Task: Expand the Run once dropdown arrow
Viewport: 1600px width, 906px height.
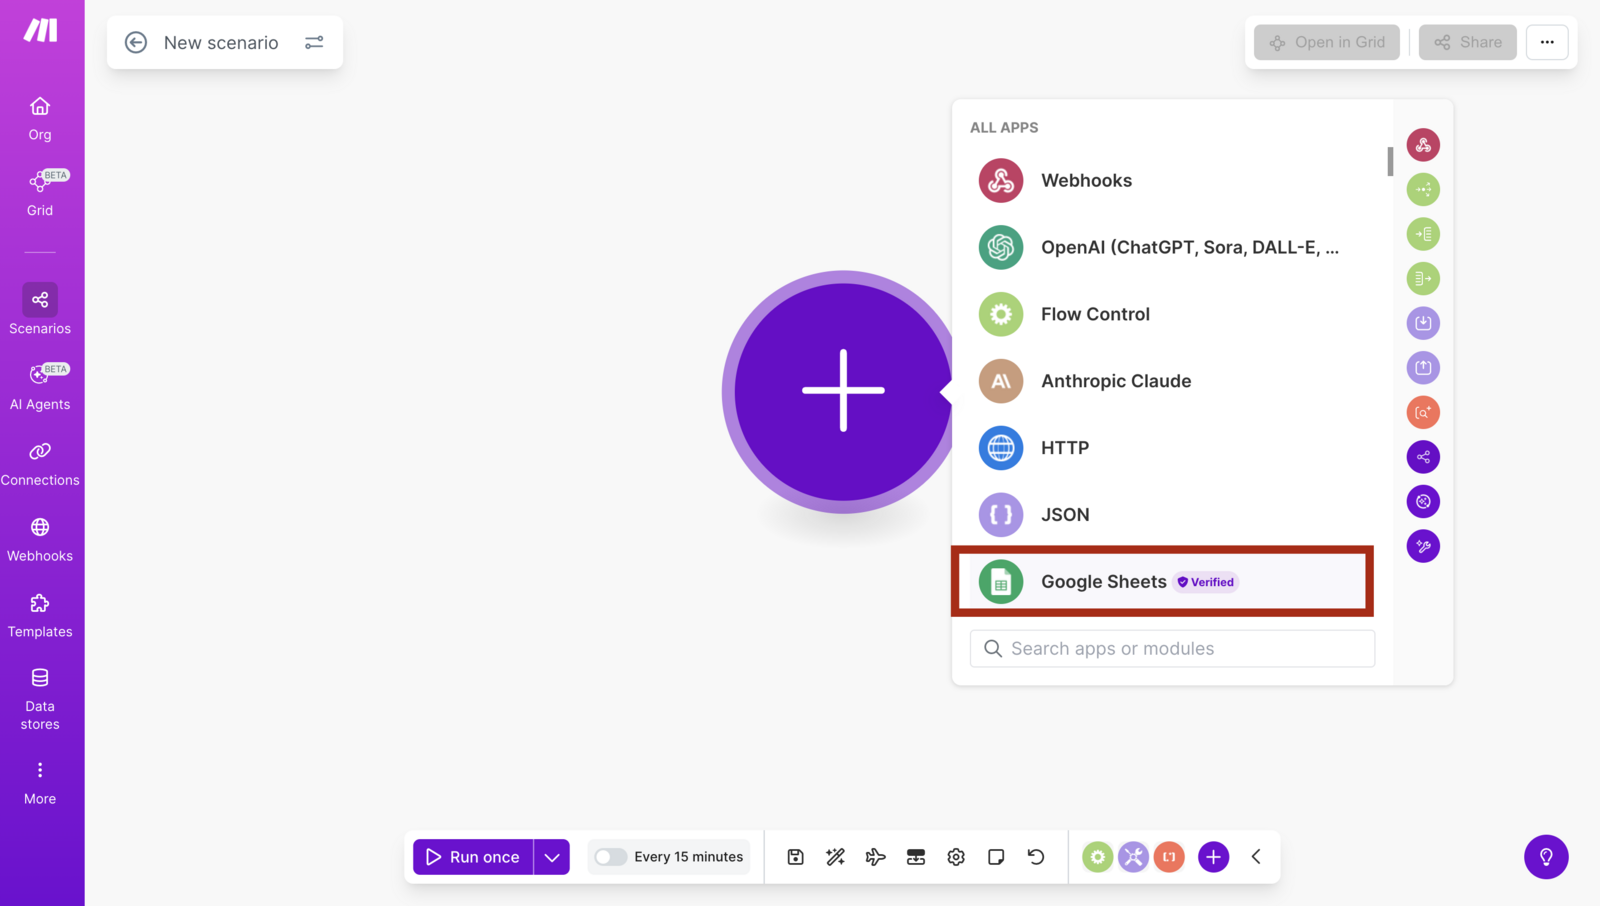Action: 552,857
